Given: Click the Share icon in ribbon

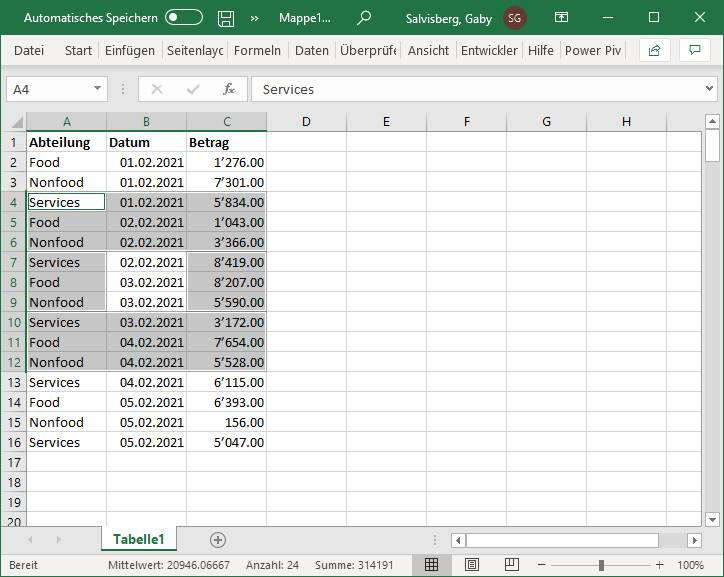Looking at the screenshot, I should click(655, 50).
